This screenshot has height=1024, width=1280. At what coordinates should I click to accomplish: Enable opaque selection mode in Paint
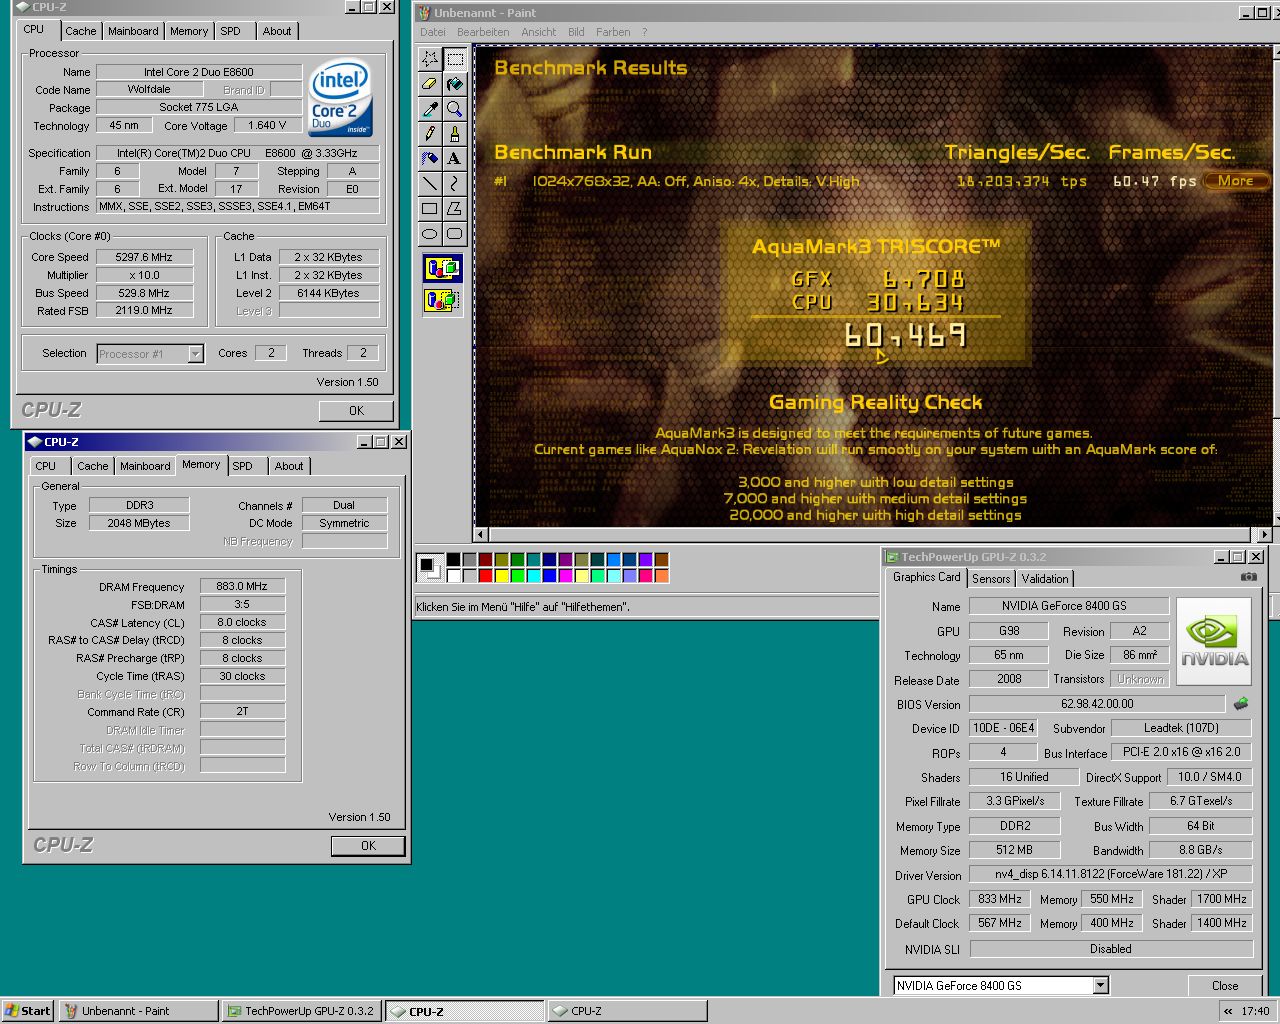[x=443, y=269]
